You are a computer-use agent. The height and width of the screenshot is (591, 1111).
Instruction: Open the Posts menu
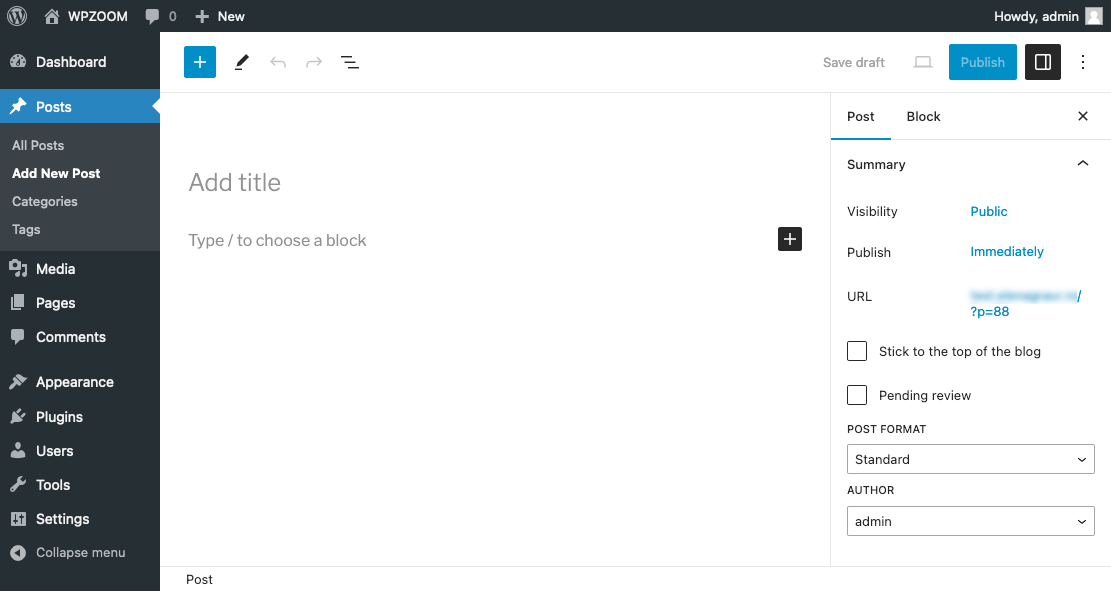80,106
